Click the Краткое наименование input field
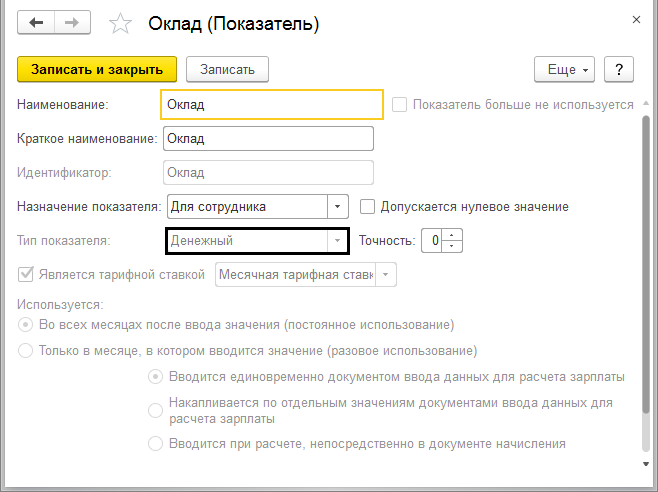 pos(267,138)
